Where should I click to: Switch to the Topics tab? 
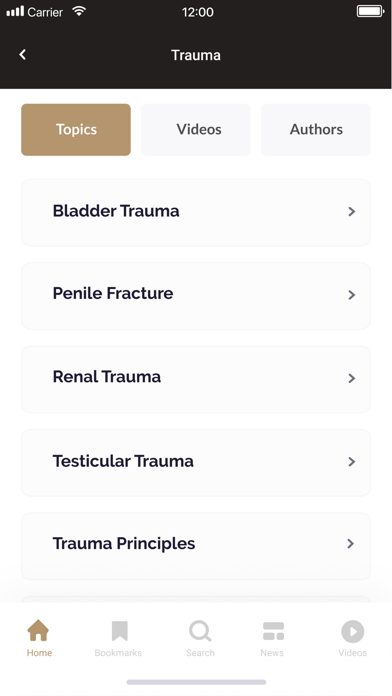[x=76, y=130]
